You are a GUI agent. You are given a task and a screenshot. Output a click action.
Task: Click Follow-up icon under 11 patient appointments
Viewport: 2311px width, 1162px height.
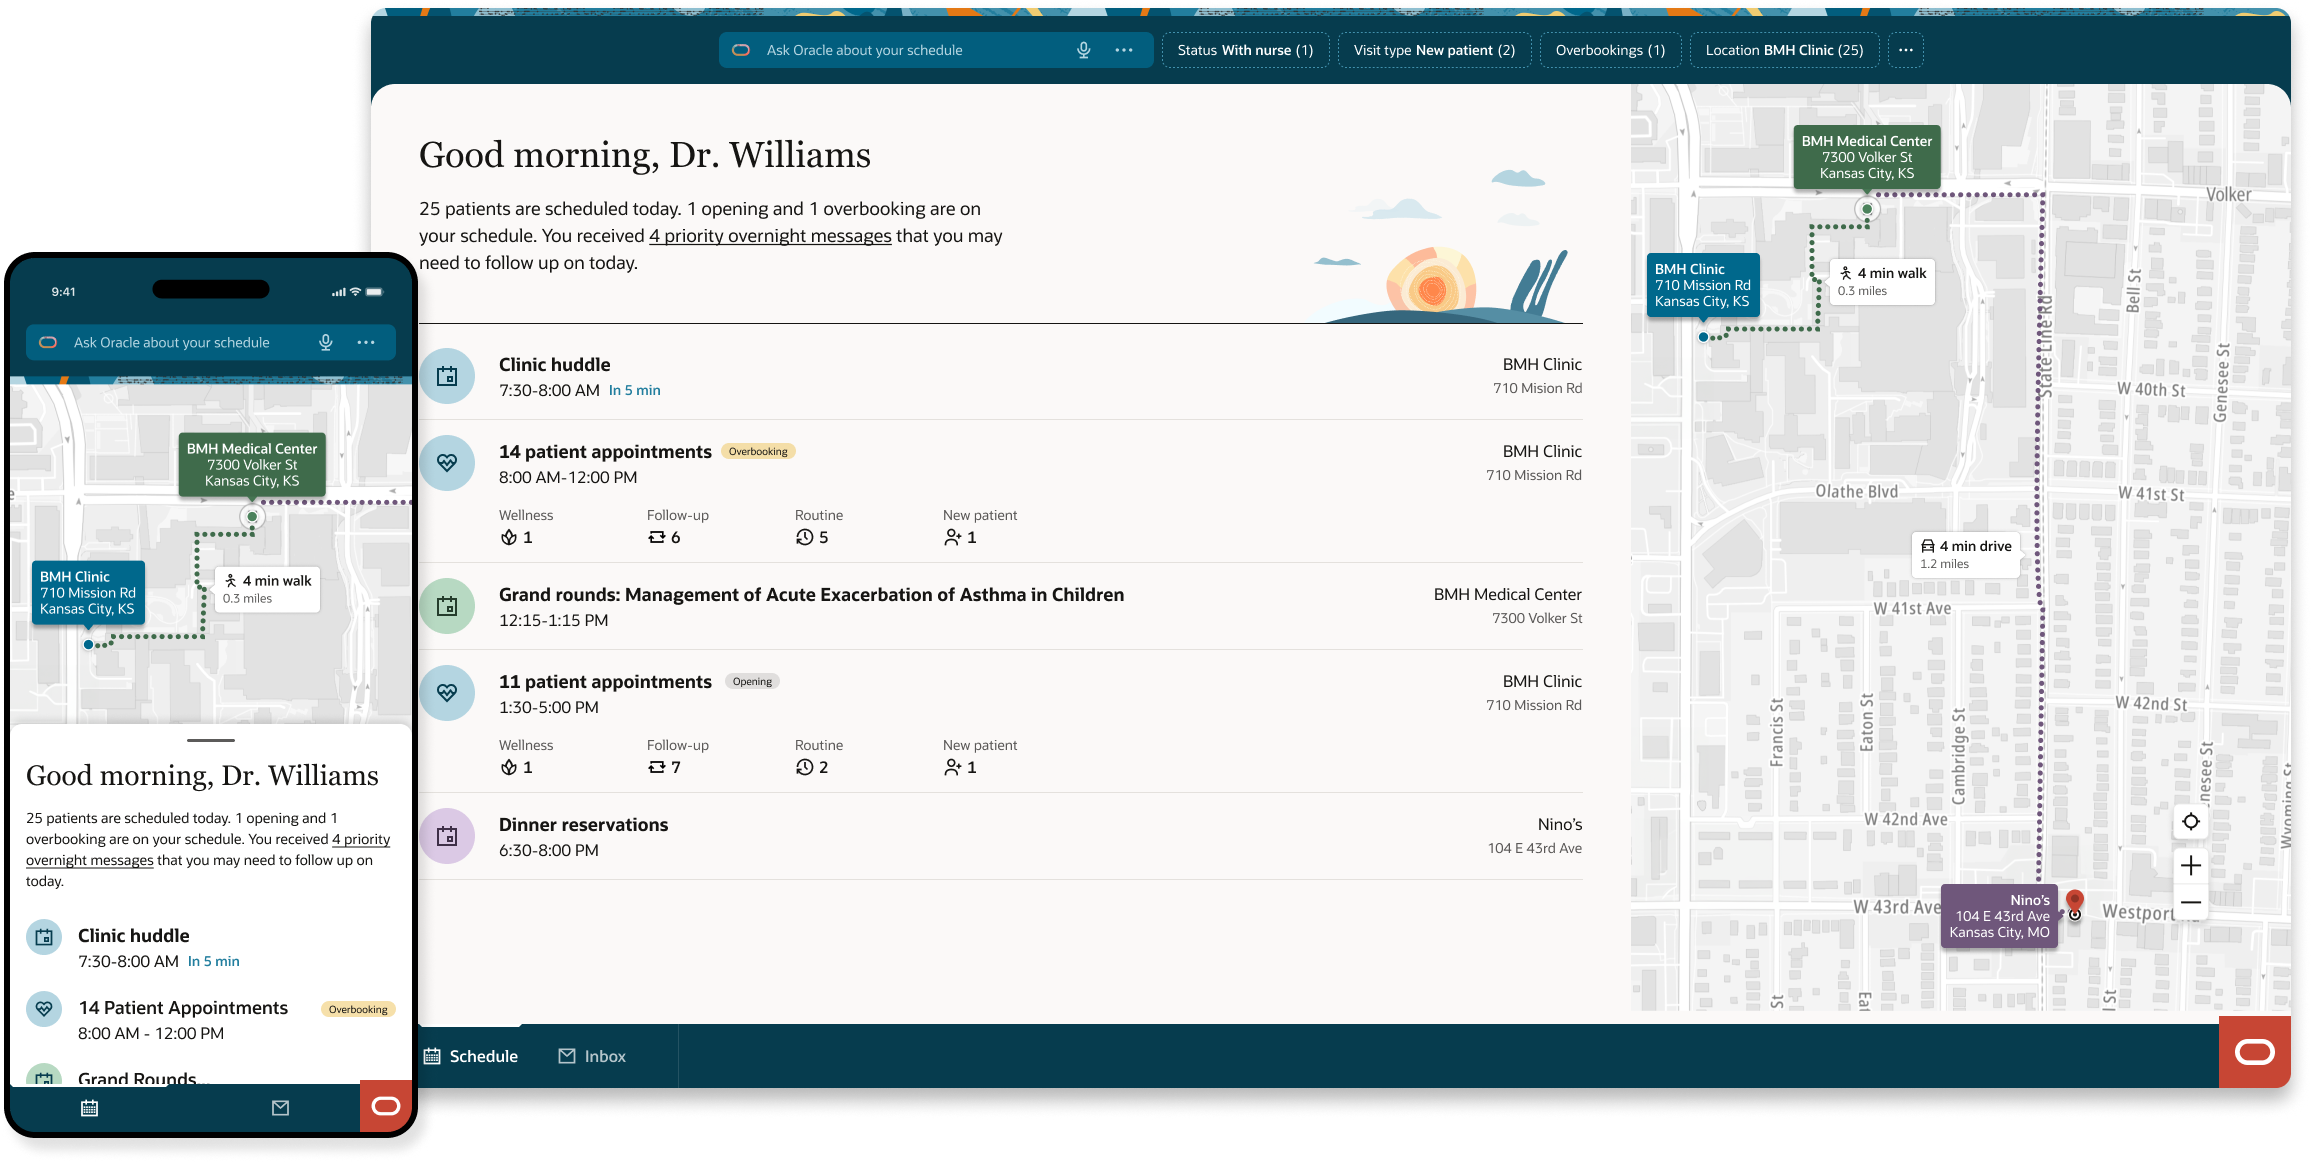656,767
